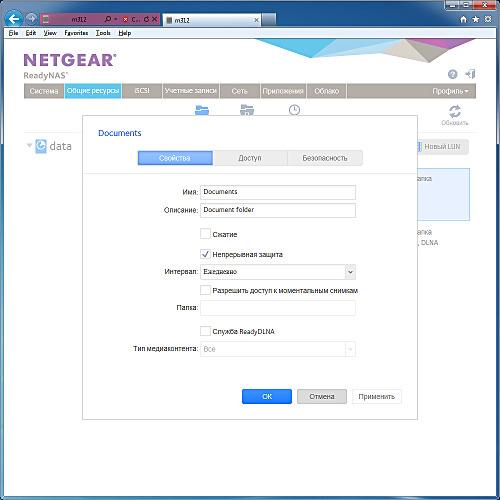
Task: Click the Обновить refresh icon
Action: [x=455, y=112]
